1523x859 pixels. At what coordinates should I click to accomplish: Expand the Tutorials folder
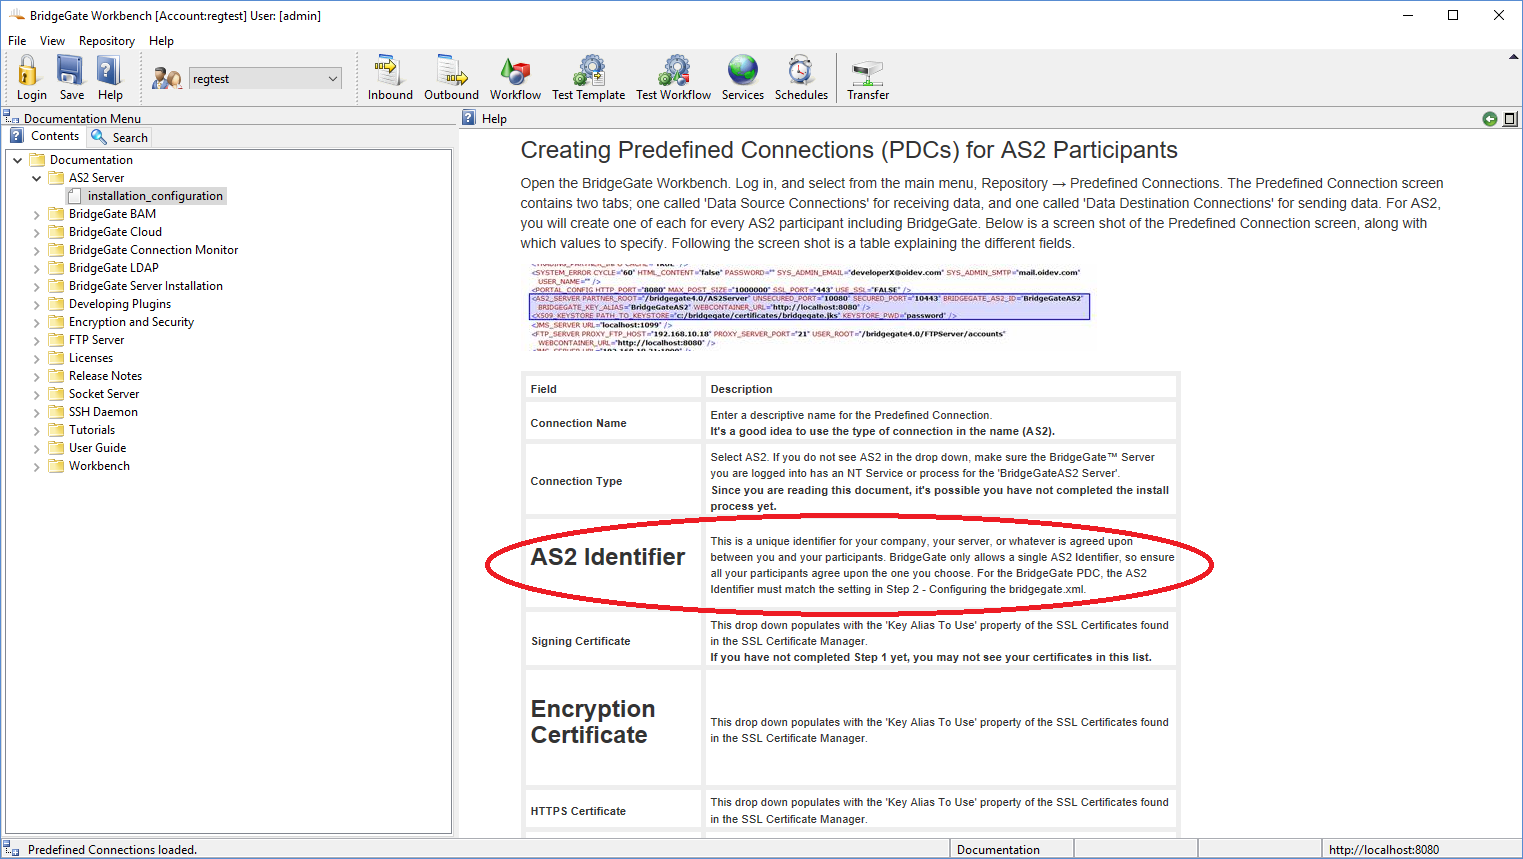coord(37,430)
